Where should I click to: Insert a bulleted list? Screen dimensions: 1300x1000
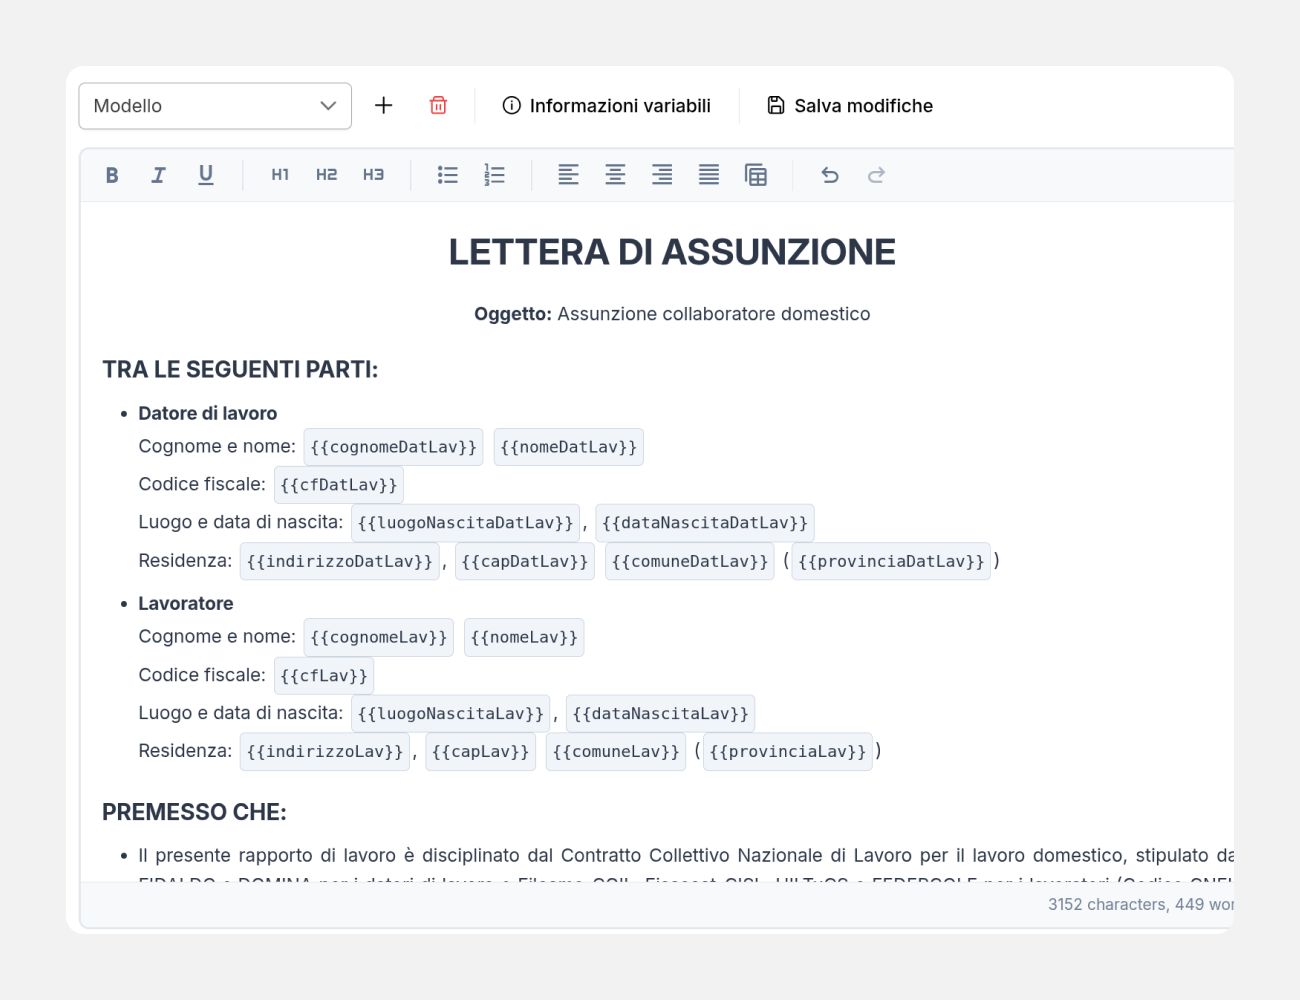coord(447,175)
